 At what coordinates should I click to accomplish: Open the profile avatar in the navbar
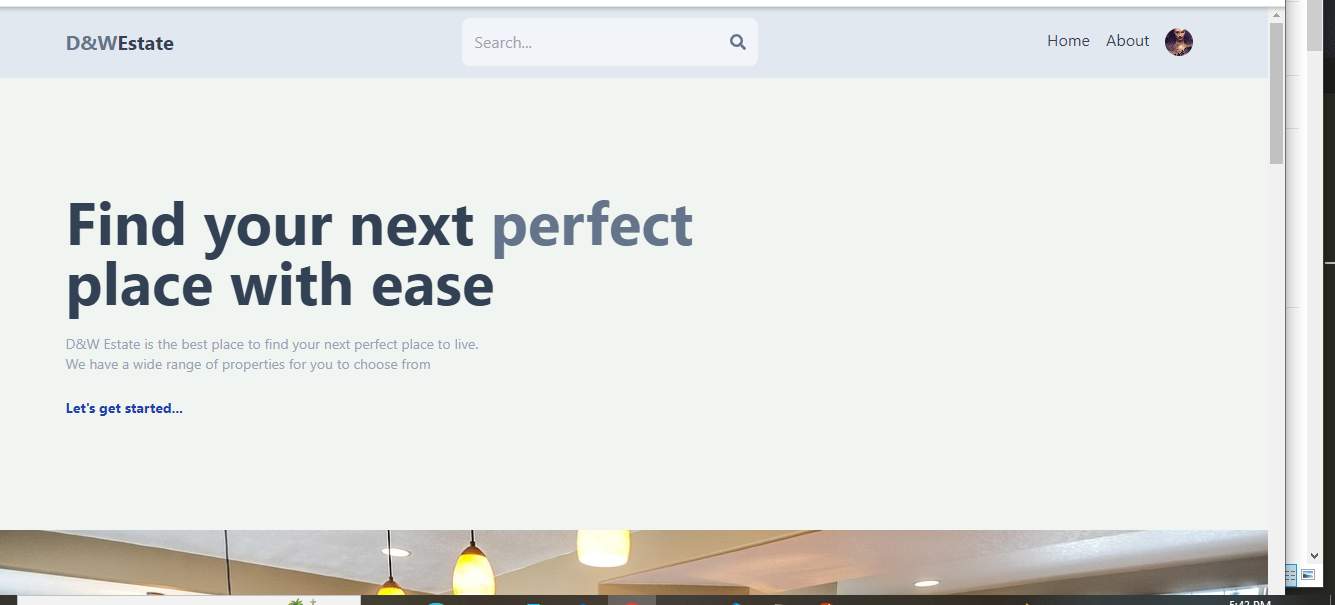(1179, 42)
